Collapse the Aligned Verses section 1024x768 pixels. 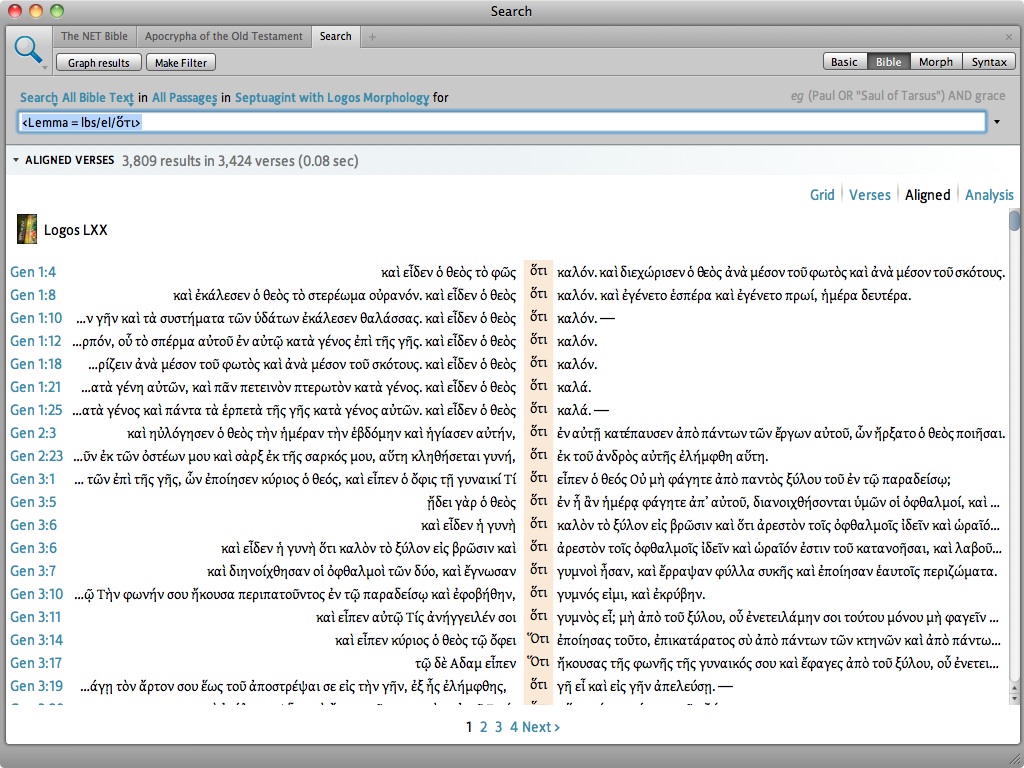16,160
